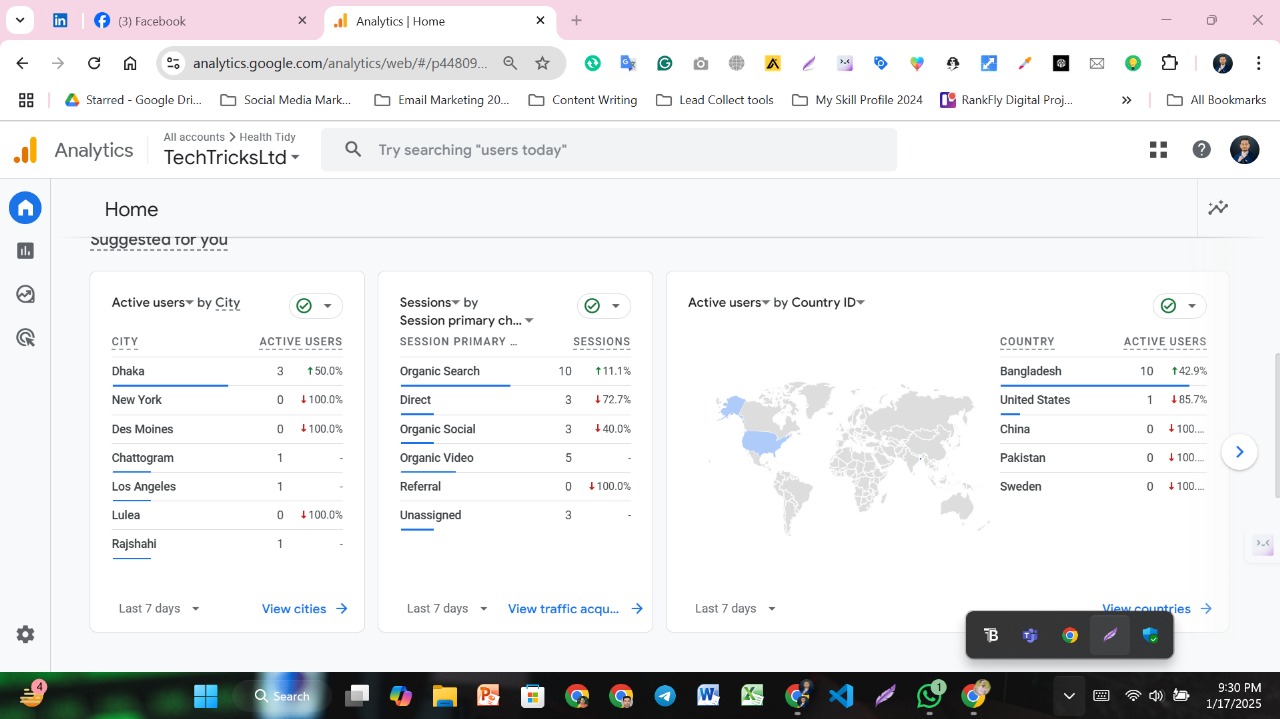The image size is (1280, 719).
Task: Open Last 7 days dropdown on City card
Action: point(159,609)
